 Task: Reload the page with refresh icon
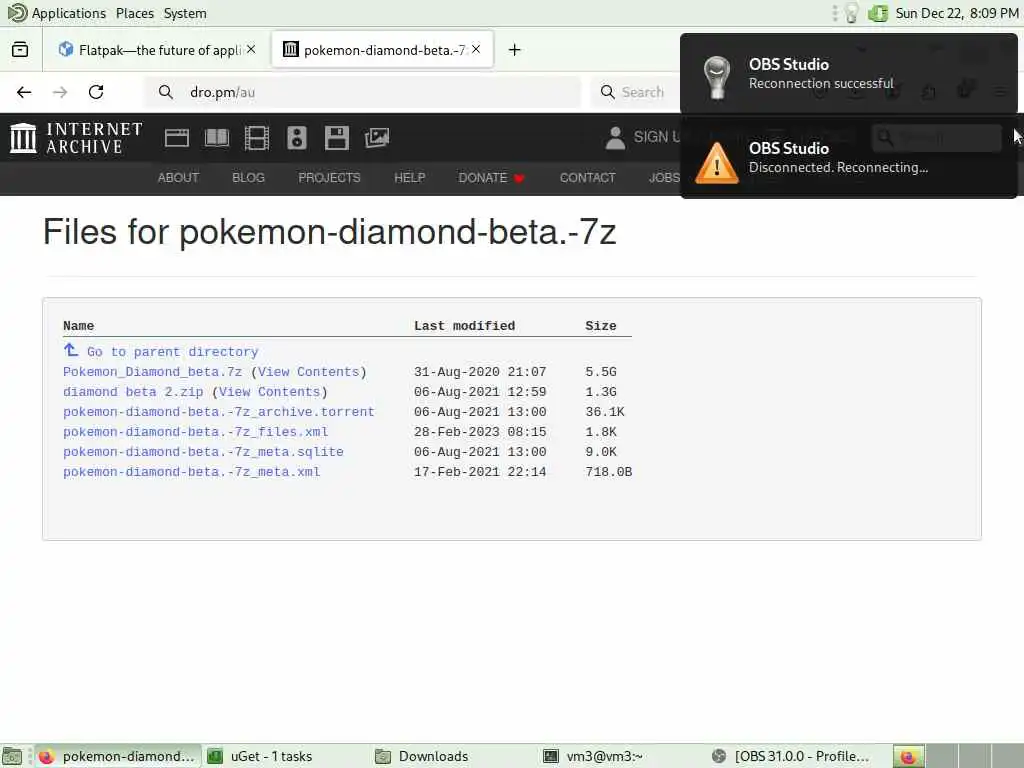96,92
